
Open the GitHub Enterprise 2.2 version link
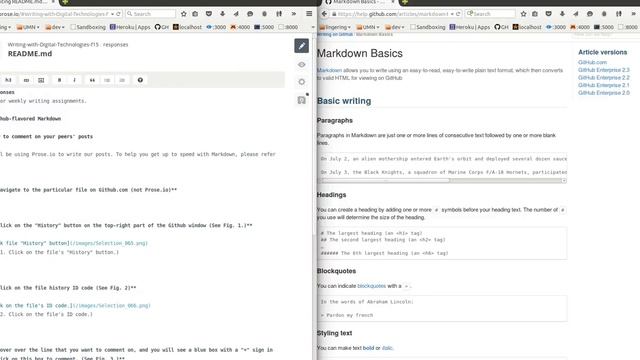point(604,78)
